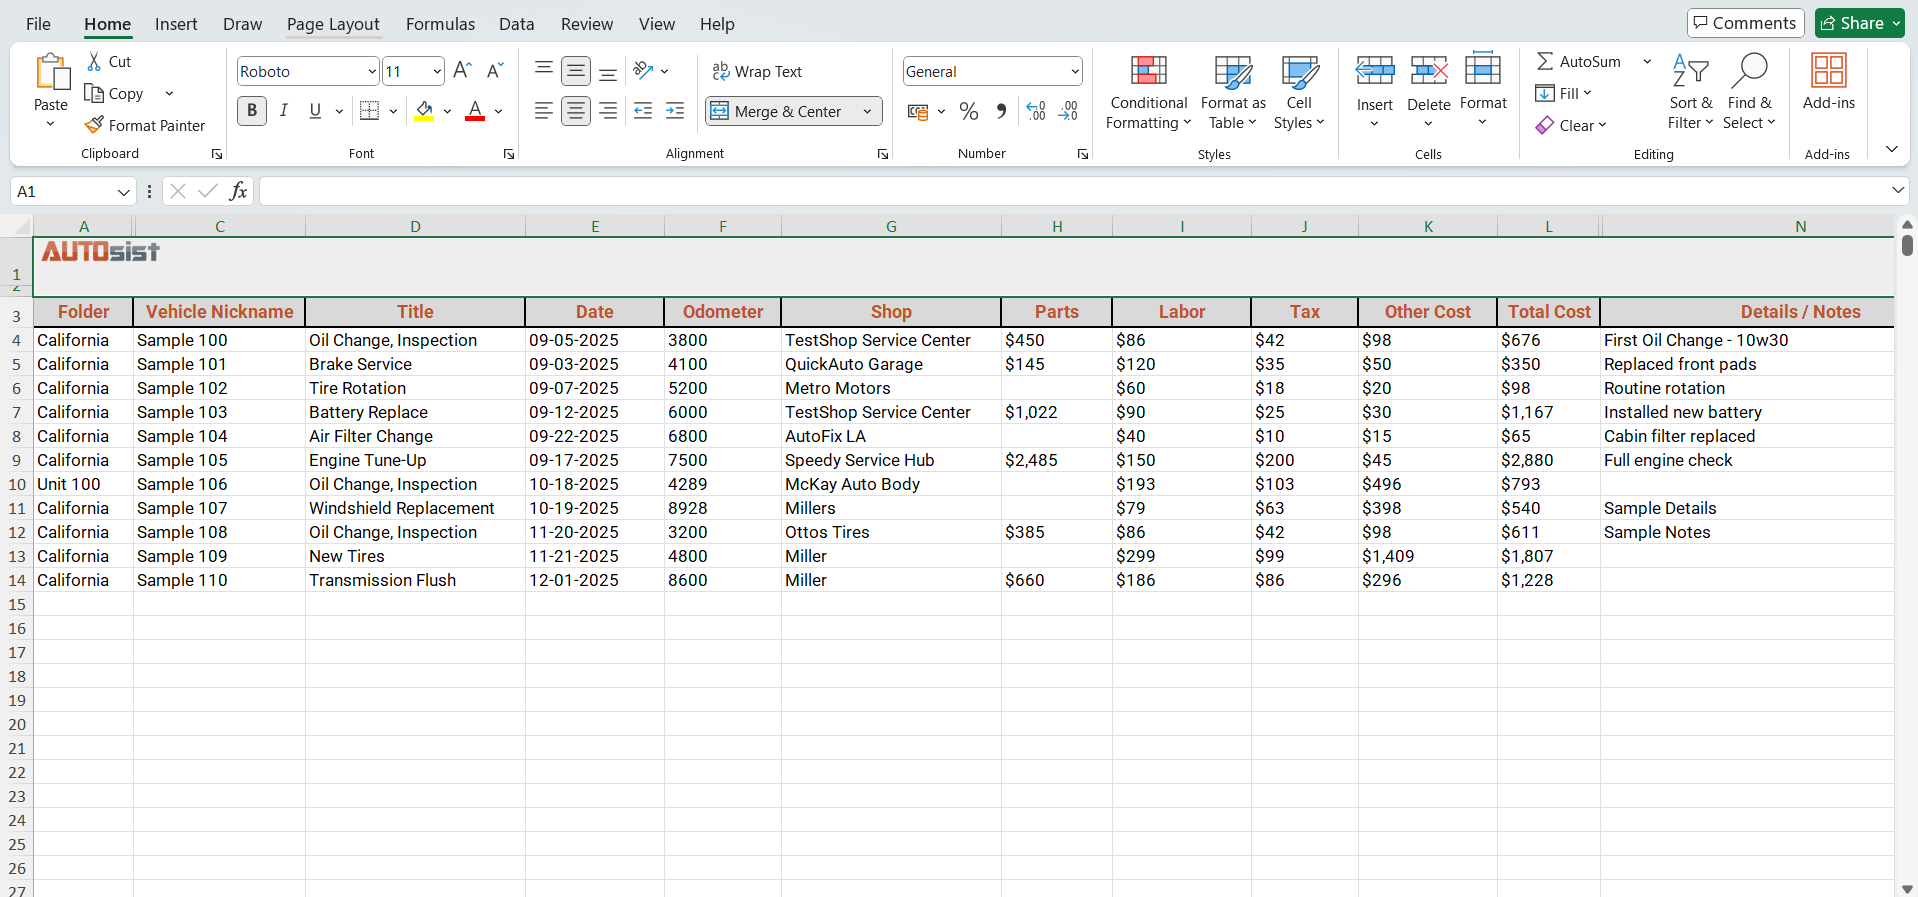Open the General number format dropdown
This screenshot has width=1918, height=897.
click(x=1075, y=71)
